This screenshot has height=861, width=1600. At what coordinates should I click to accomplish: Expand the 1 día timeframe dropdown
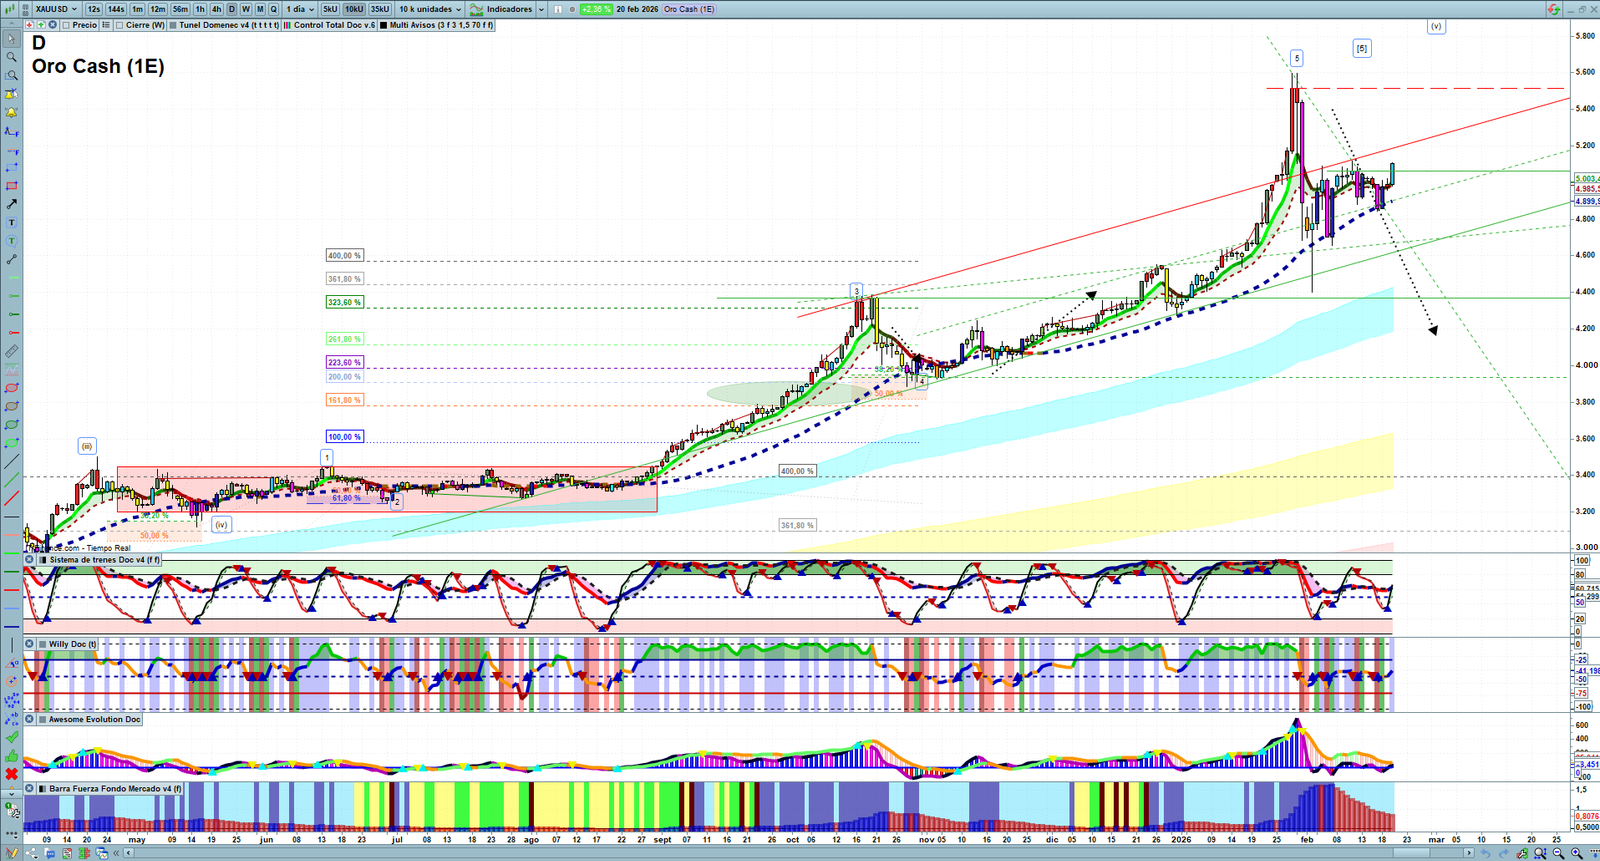300,9
